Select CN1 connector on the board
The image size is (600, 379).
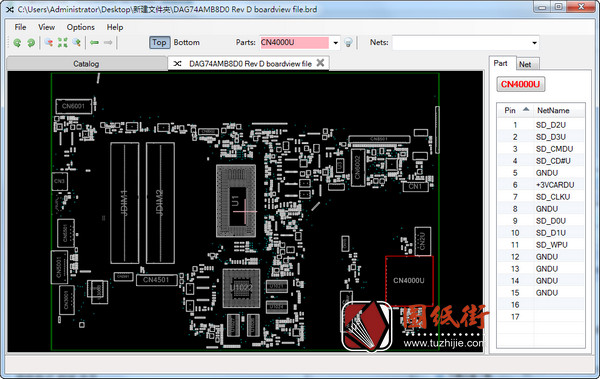click(415, 187)
